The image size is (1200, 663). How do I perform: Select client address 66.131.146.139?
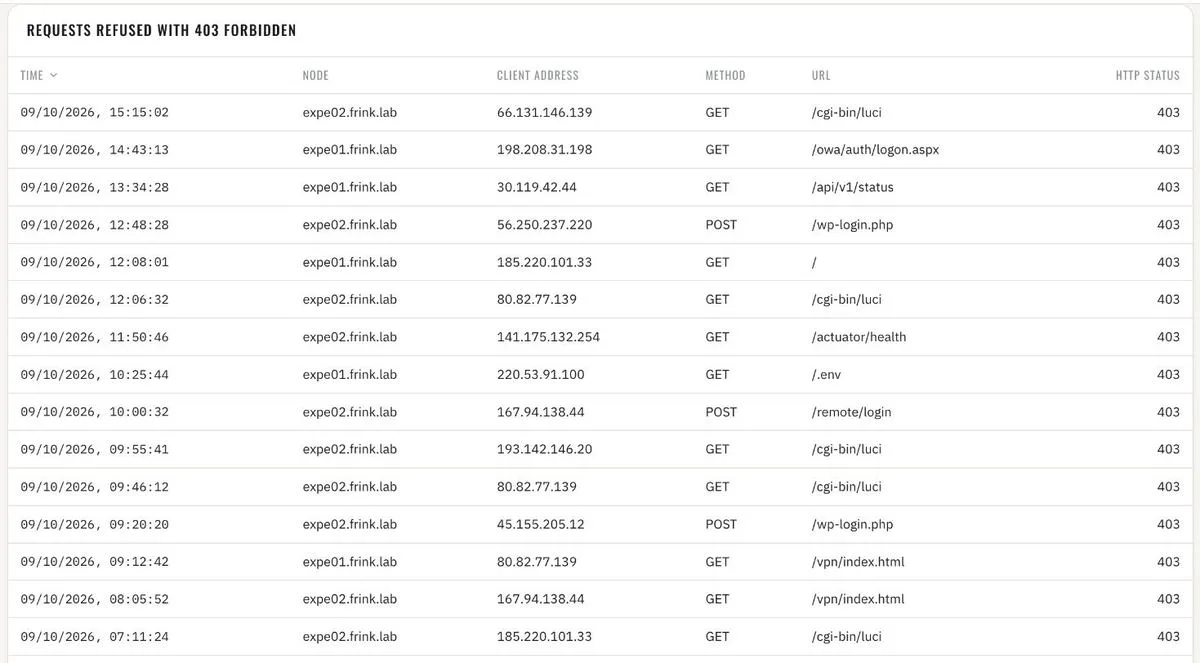[544, 112]
